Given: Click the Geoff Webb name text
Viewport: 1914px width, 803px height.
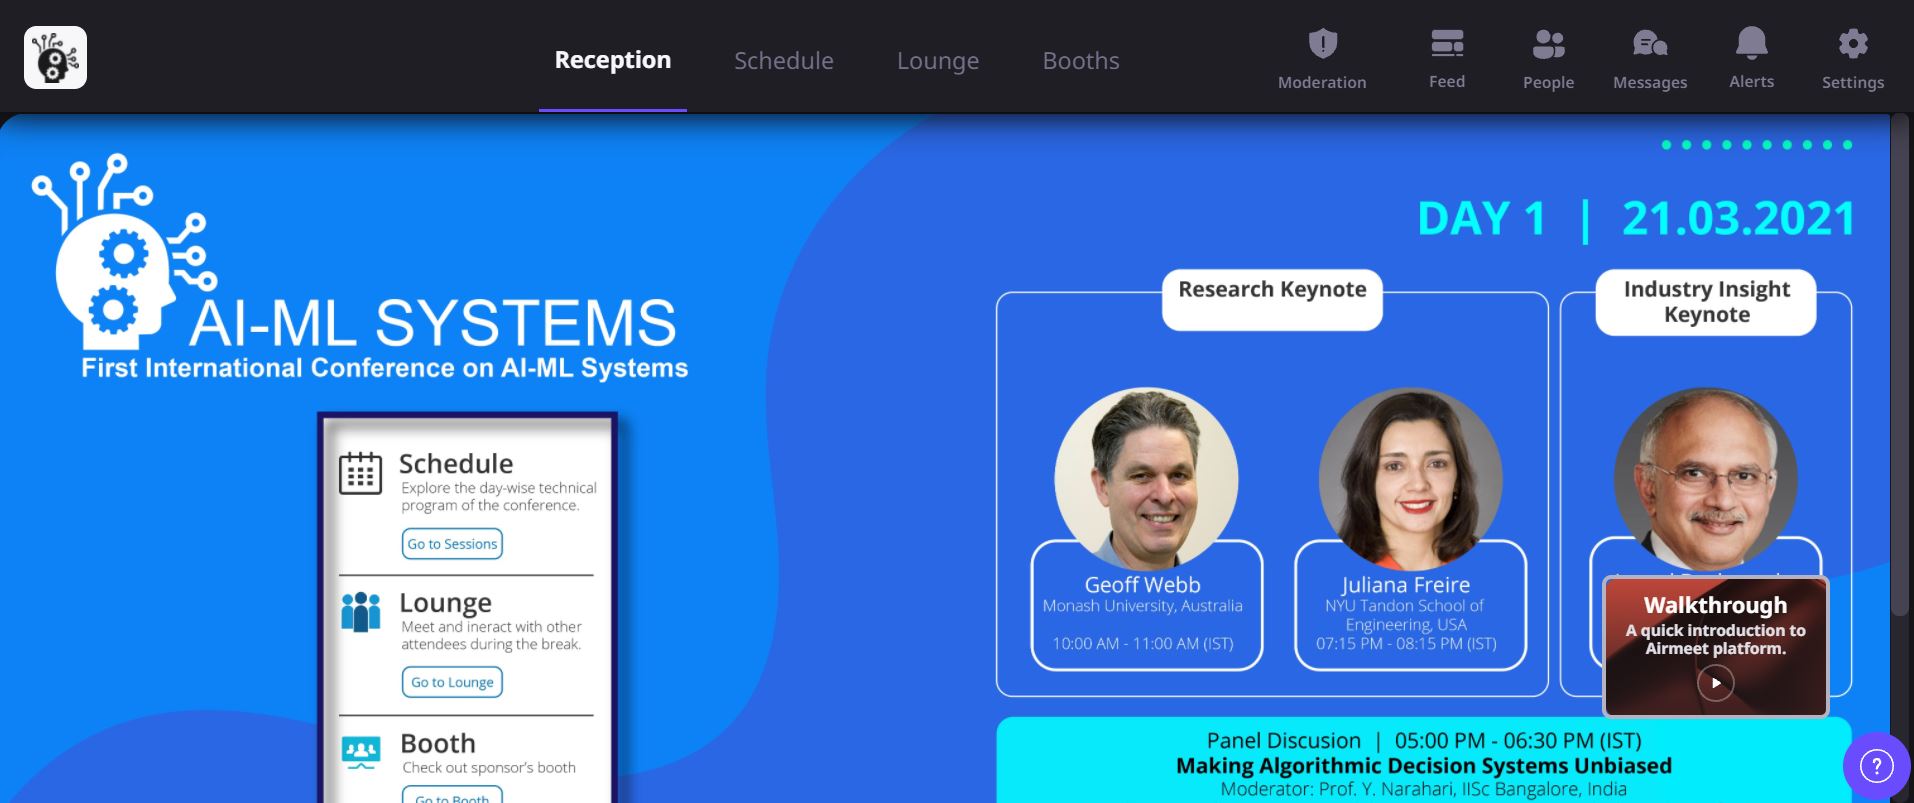Looking at the screenshot, I should pyautogui.click(x=1142, y=585).
